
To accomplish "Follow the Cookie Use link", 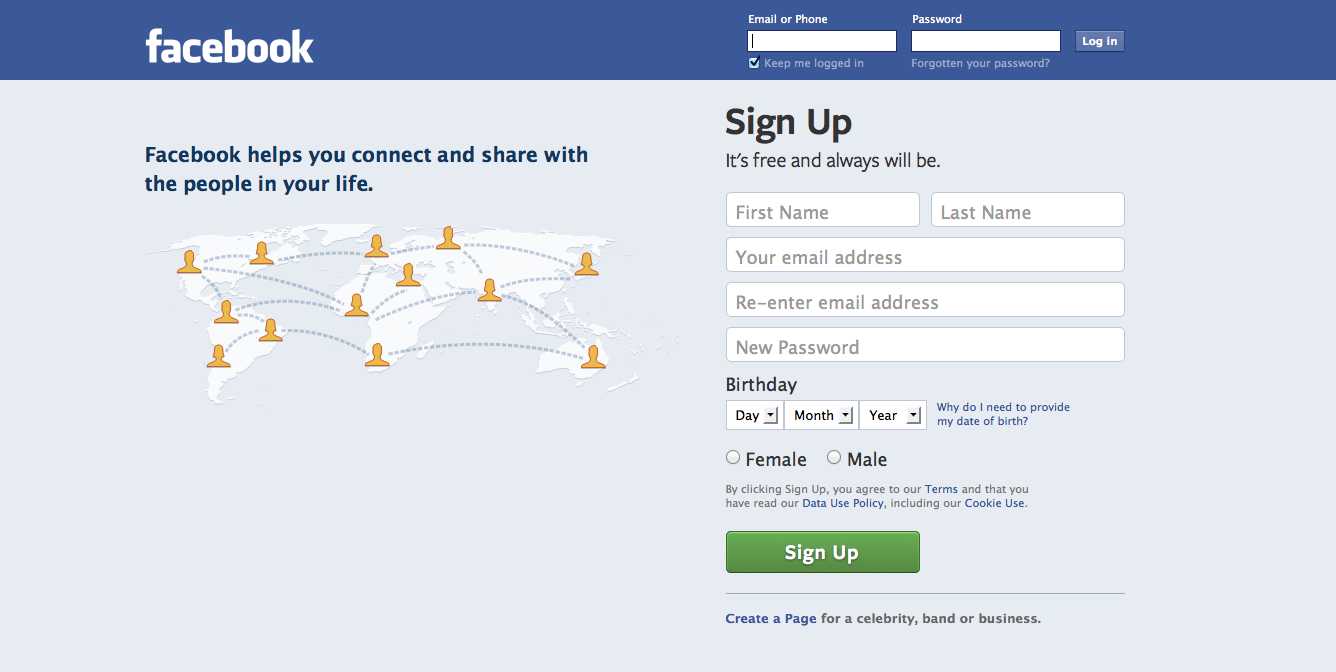I will 994,503.
